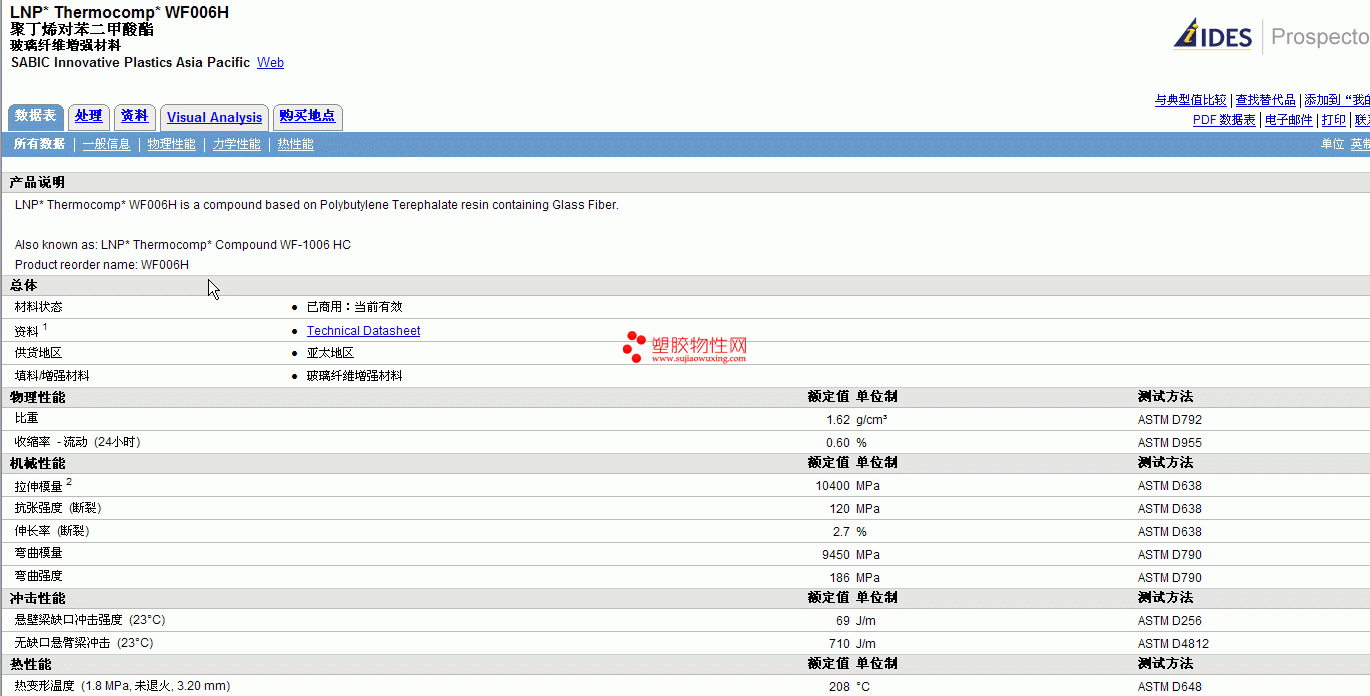
Task: Click the description sentence about Polybutylene Terephalate resin
Action: (317, 205)
